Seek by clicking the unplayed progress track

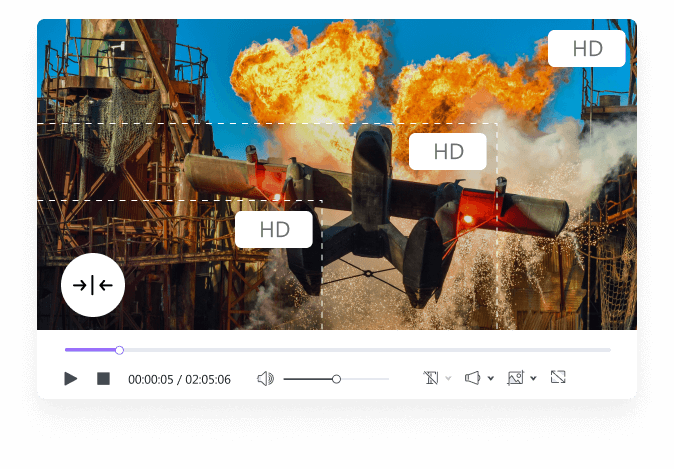367,350
